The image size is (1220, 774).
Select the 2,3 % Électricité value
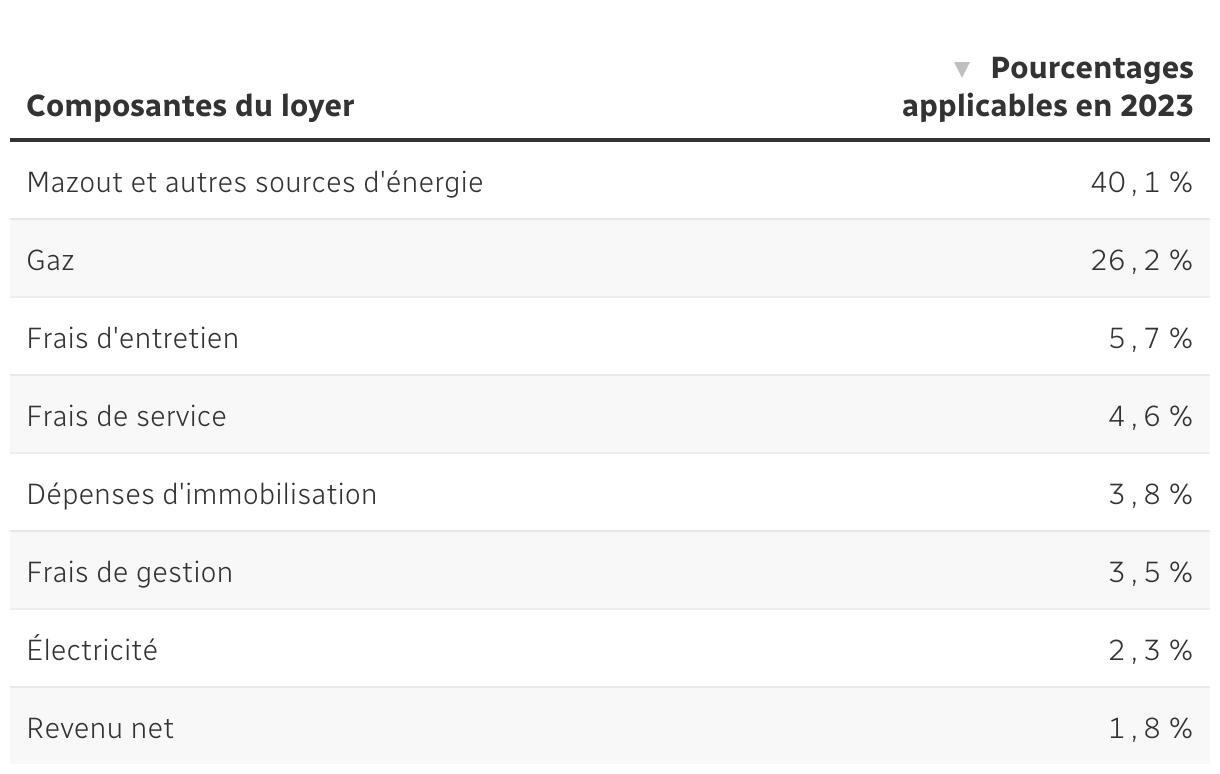click(x=1151, y=650)
